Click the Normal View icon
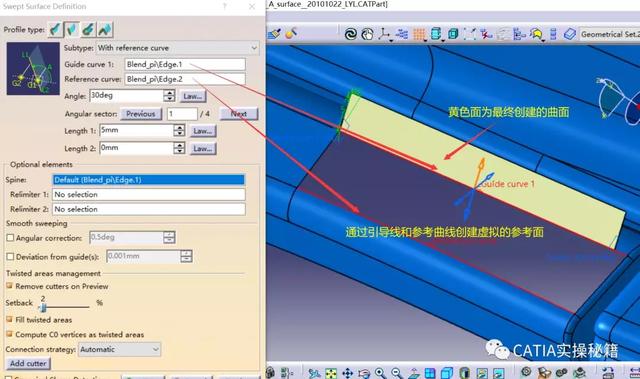This screenshot has height=379, width=640. point(413,373)
